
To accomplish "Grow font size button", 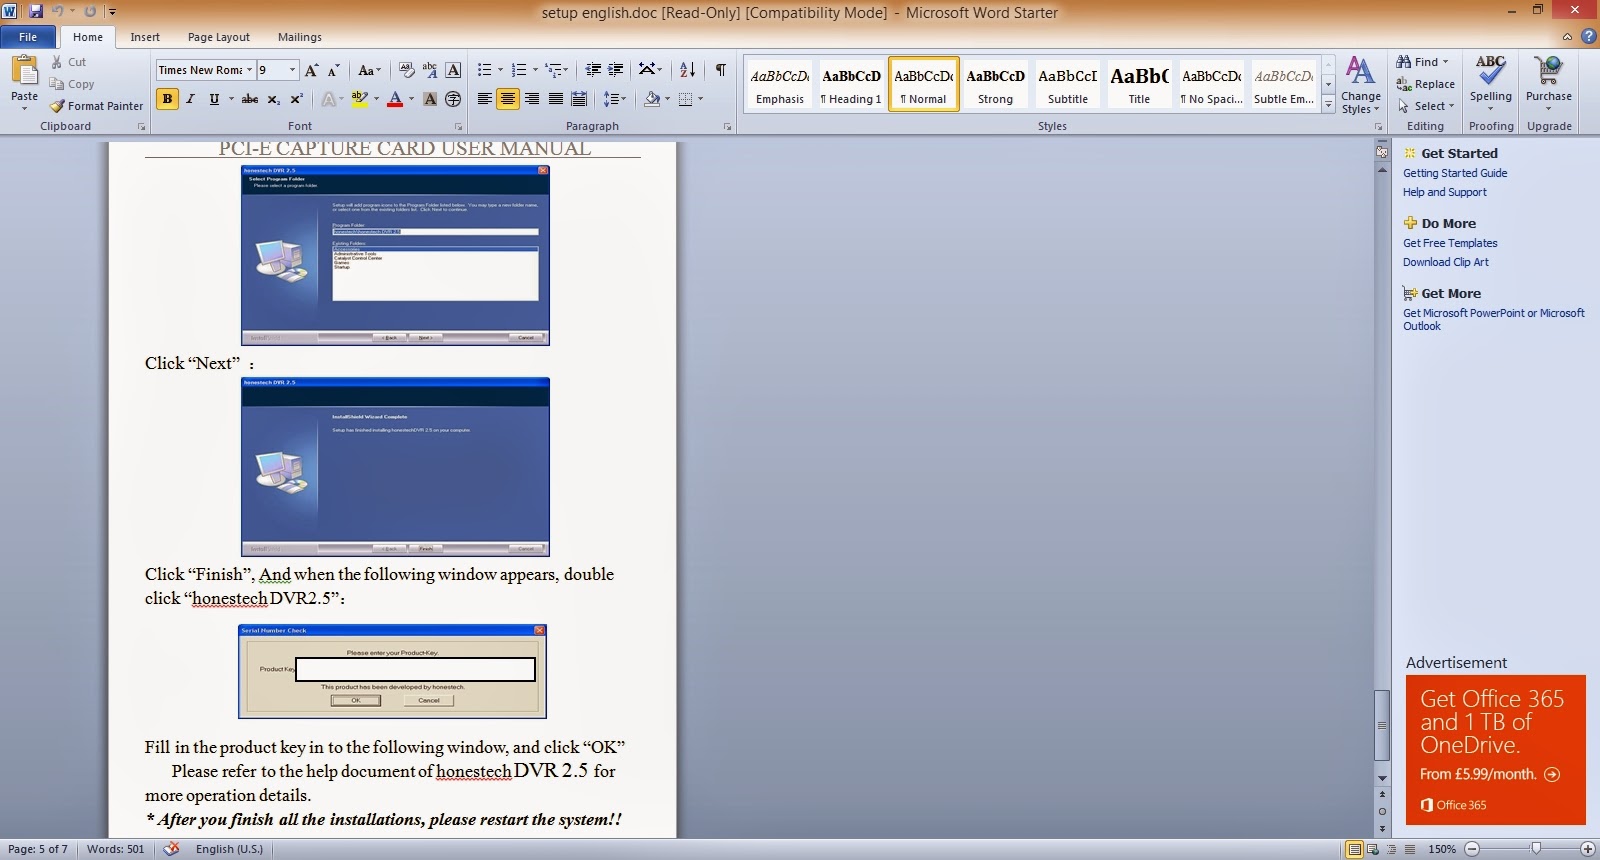I will point(312,70).
